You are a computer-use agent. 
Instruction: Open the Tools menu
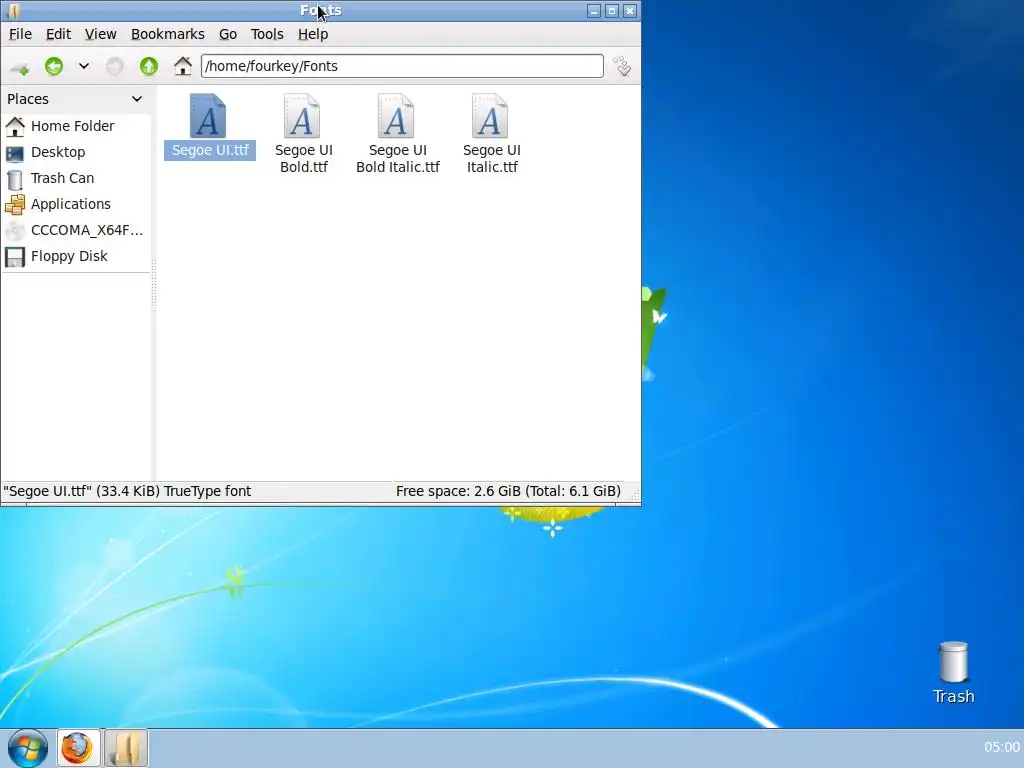[267, 34]
